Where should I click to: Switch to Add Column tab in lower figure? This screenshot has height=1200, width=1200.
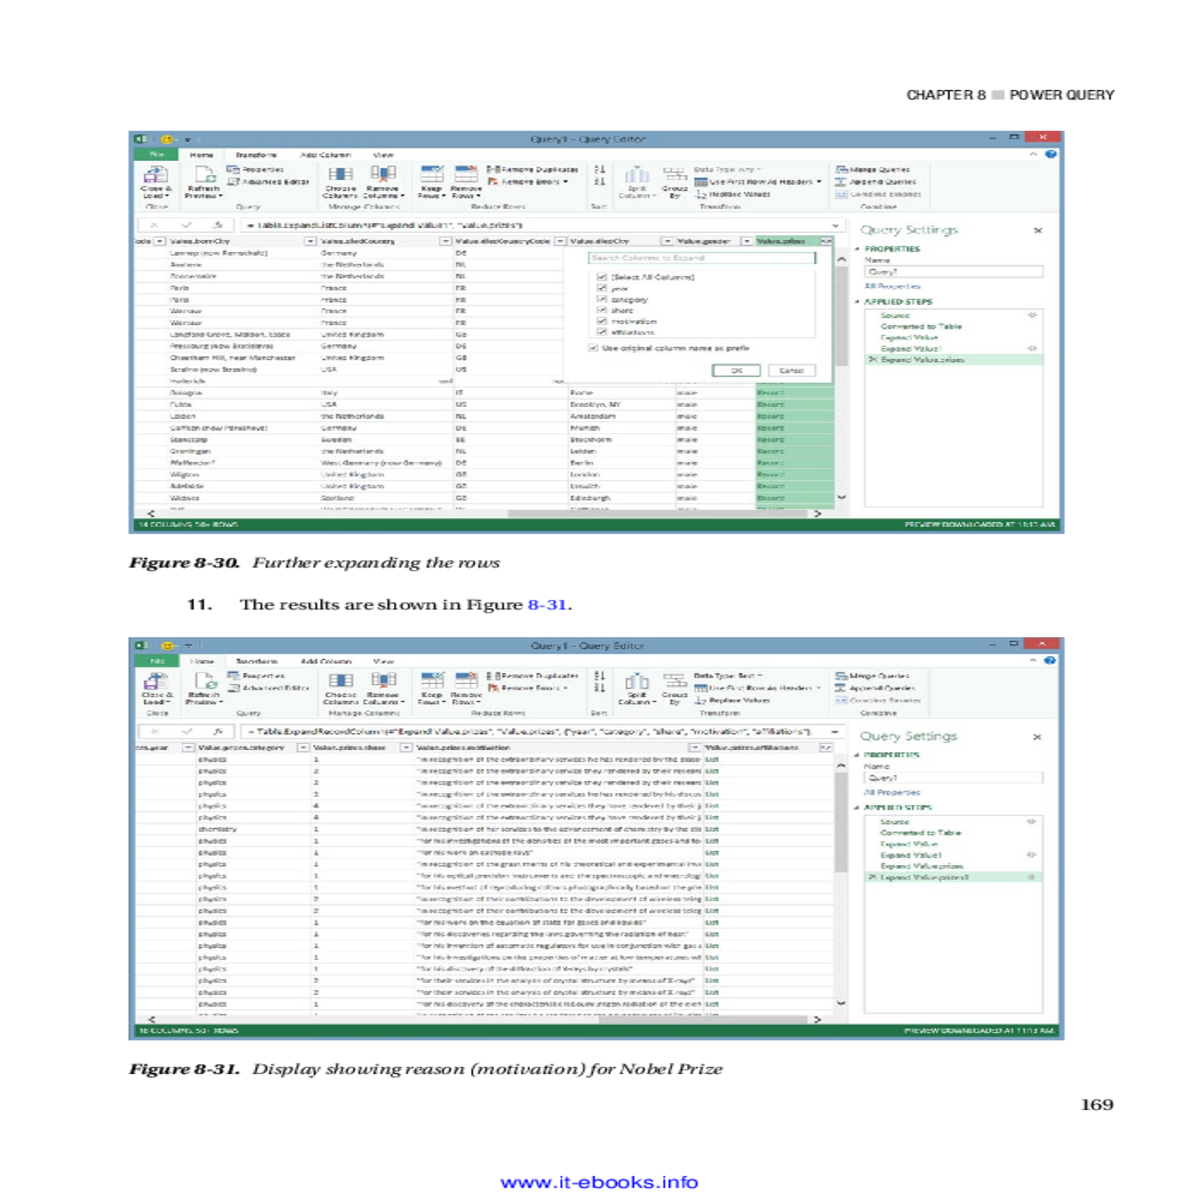coord(325,661)
